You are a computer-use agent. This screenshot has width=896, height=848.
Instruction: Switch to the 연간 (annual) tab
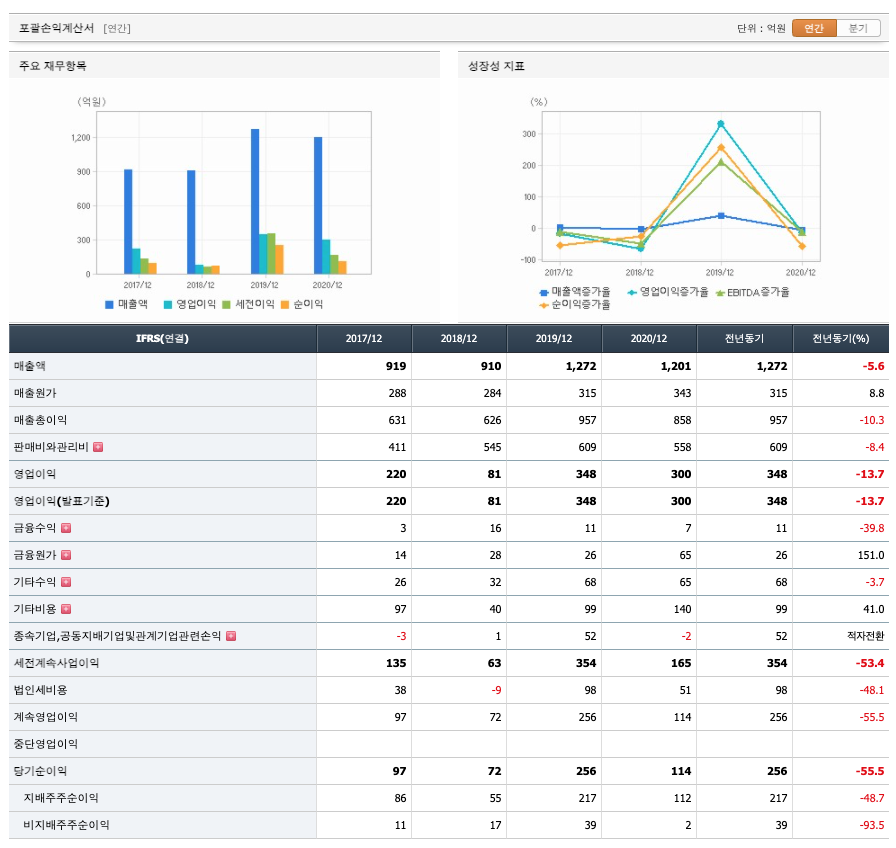814,28
